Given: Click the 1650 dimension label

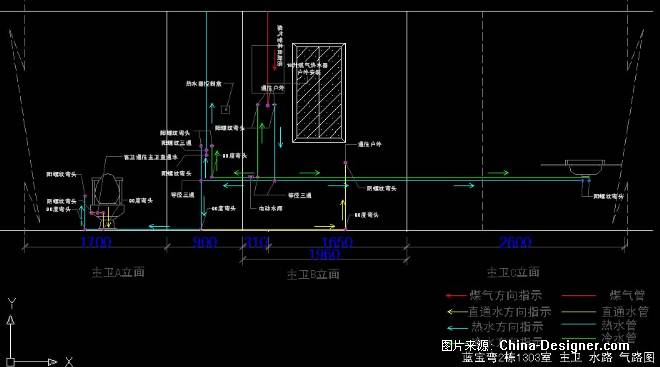Looking at the screenshot, I should point(337,242).
